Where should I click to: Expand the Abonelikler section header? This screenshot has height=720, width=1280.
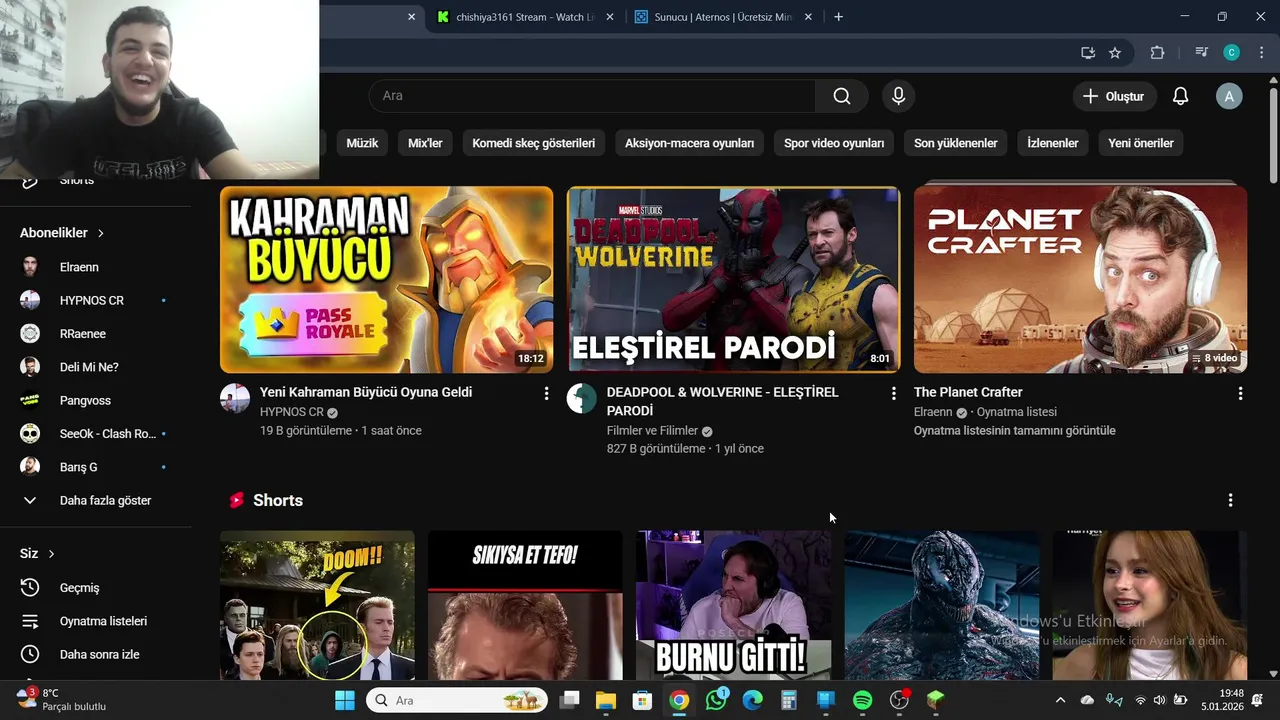click(62, 233)
